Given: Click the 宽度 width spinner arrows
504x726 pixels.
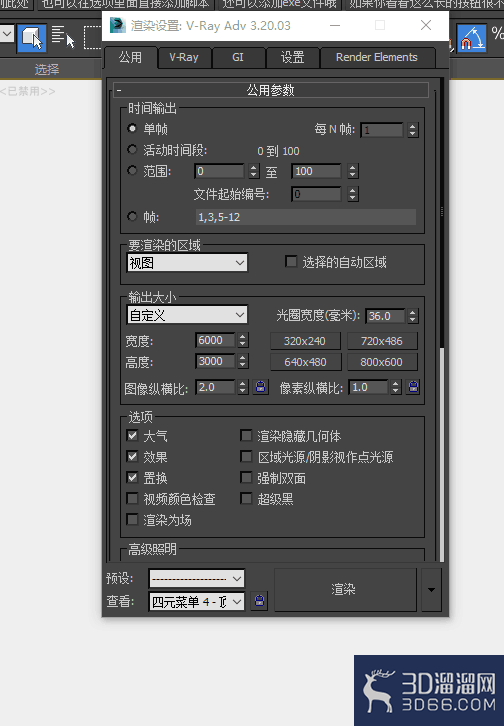Looking at the screenshot, I should pyautogui.click(x=243, y=340).
